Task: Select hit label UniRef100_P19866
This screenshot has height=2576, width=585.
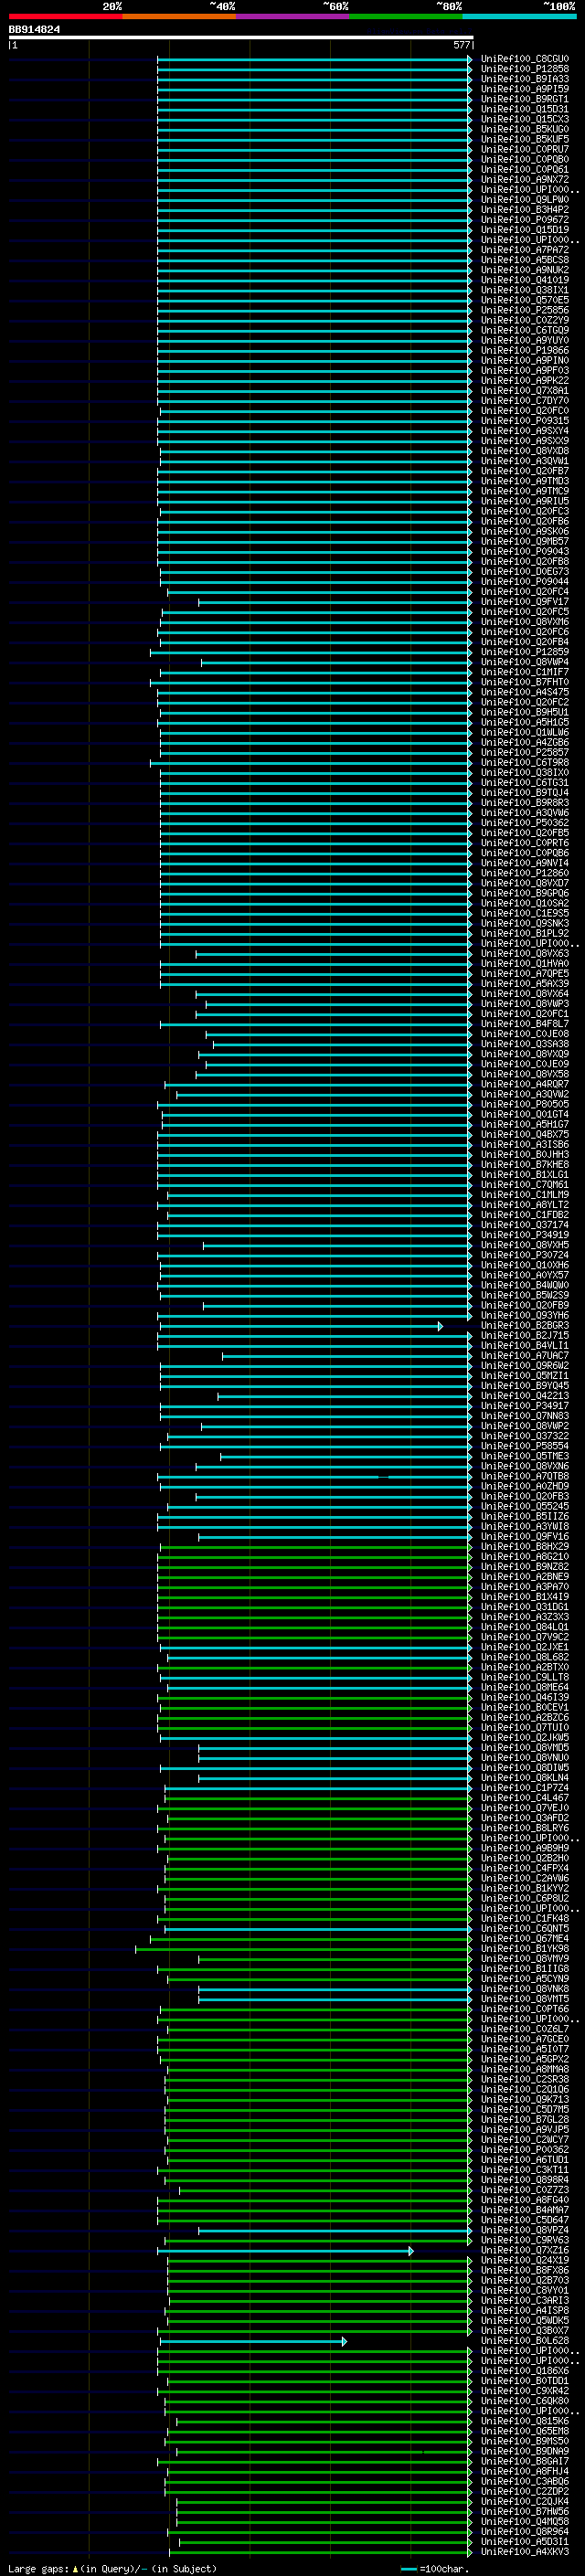Action: click(524, 351)
